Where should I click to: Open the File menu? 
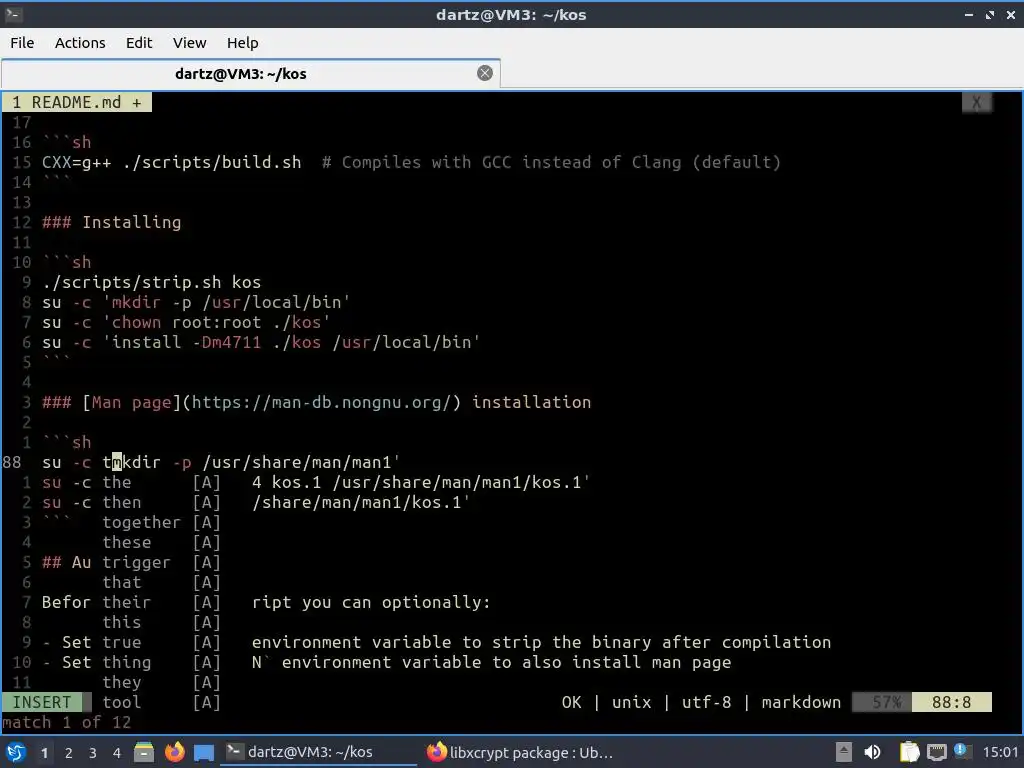[22, 43]
